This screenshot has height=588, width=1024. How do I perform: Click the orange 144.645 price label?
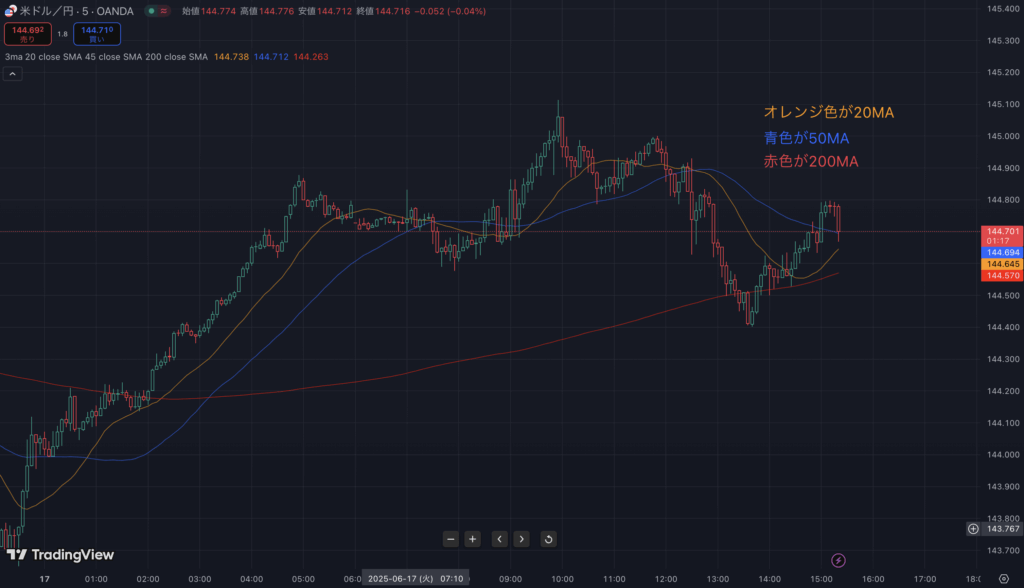pyautogui.click(x=1003, y=264)
